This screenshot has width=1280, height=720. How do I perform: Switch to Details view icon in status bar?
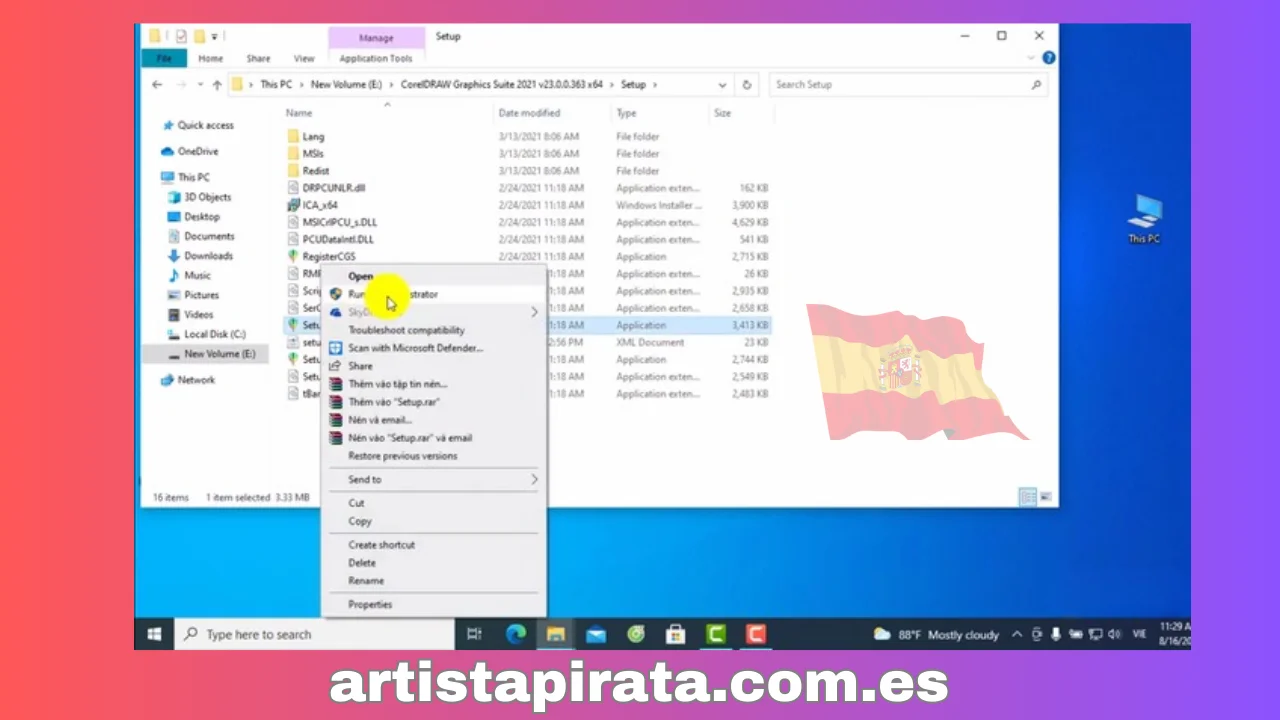click(x=1027, y=497)
